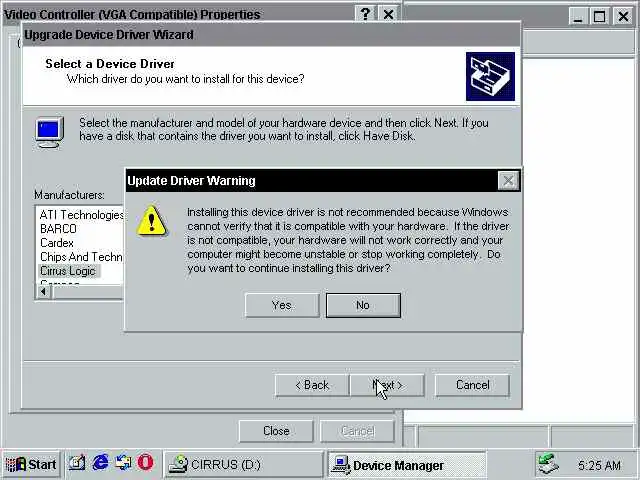Click No in Update Driver Warning dialog
The width and height of the screenshot is (640, 480).
coord(363,305)
